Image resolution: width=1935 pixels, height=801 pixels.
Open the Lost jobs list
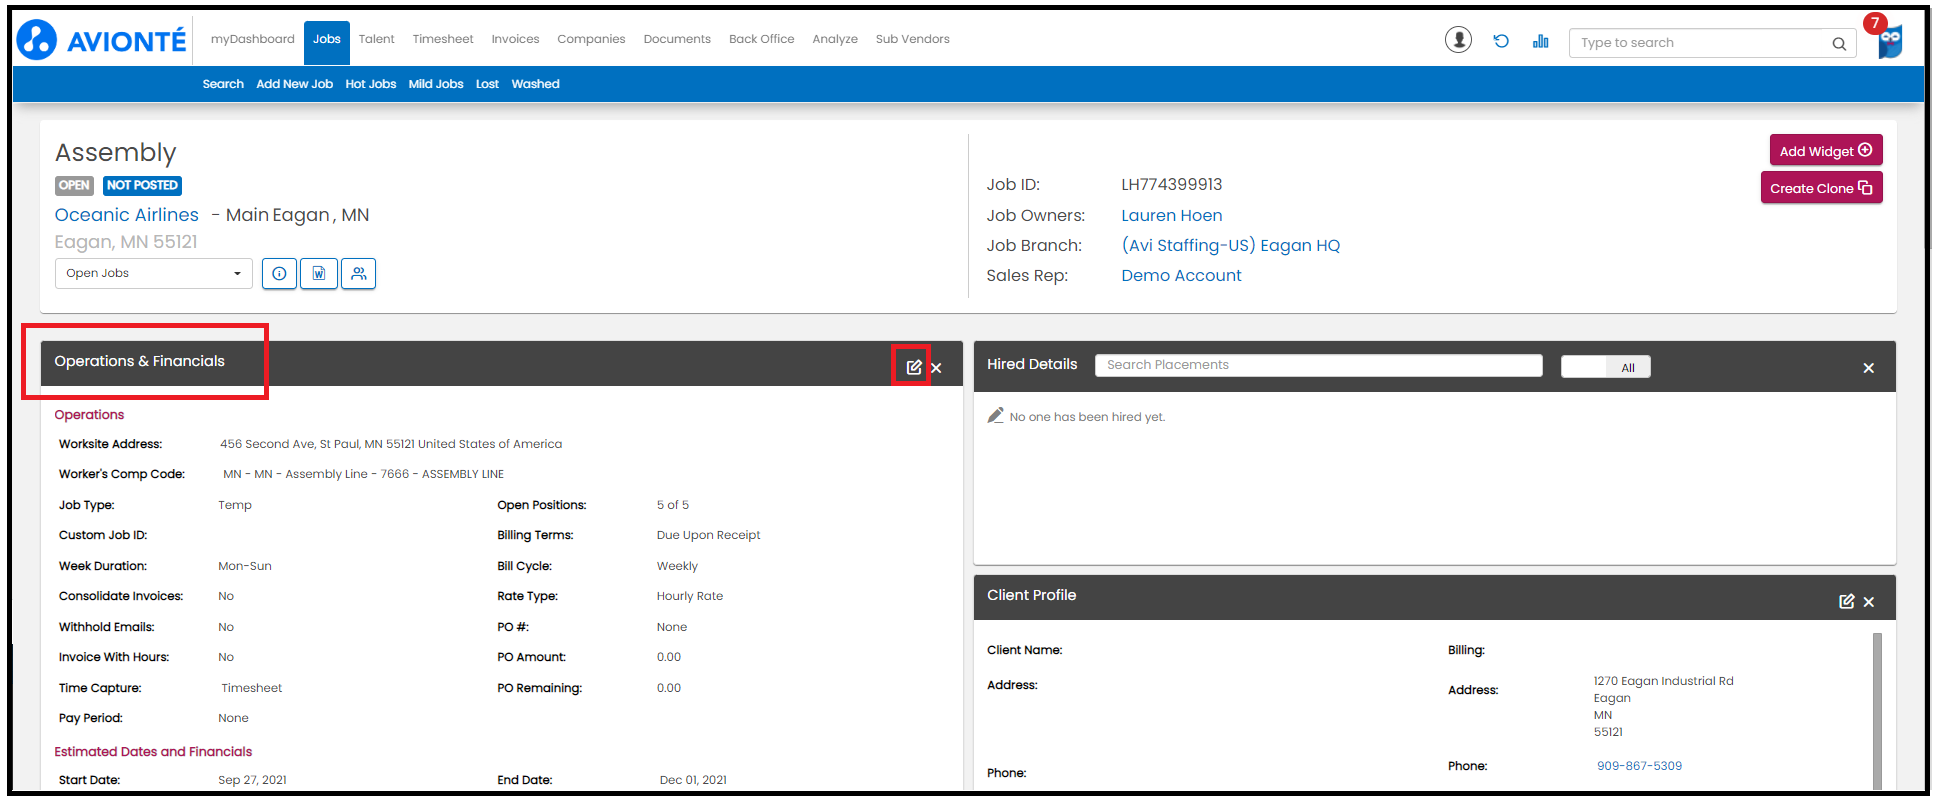pyautogui.click(x=487, y=84)
